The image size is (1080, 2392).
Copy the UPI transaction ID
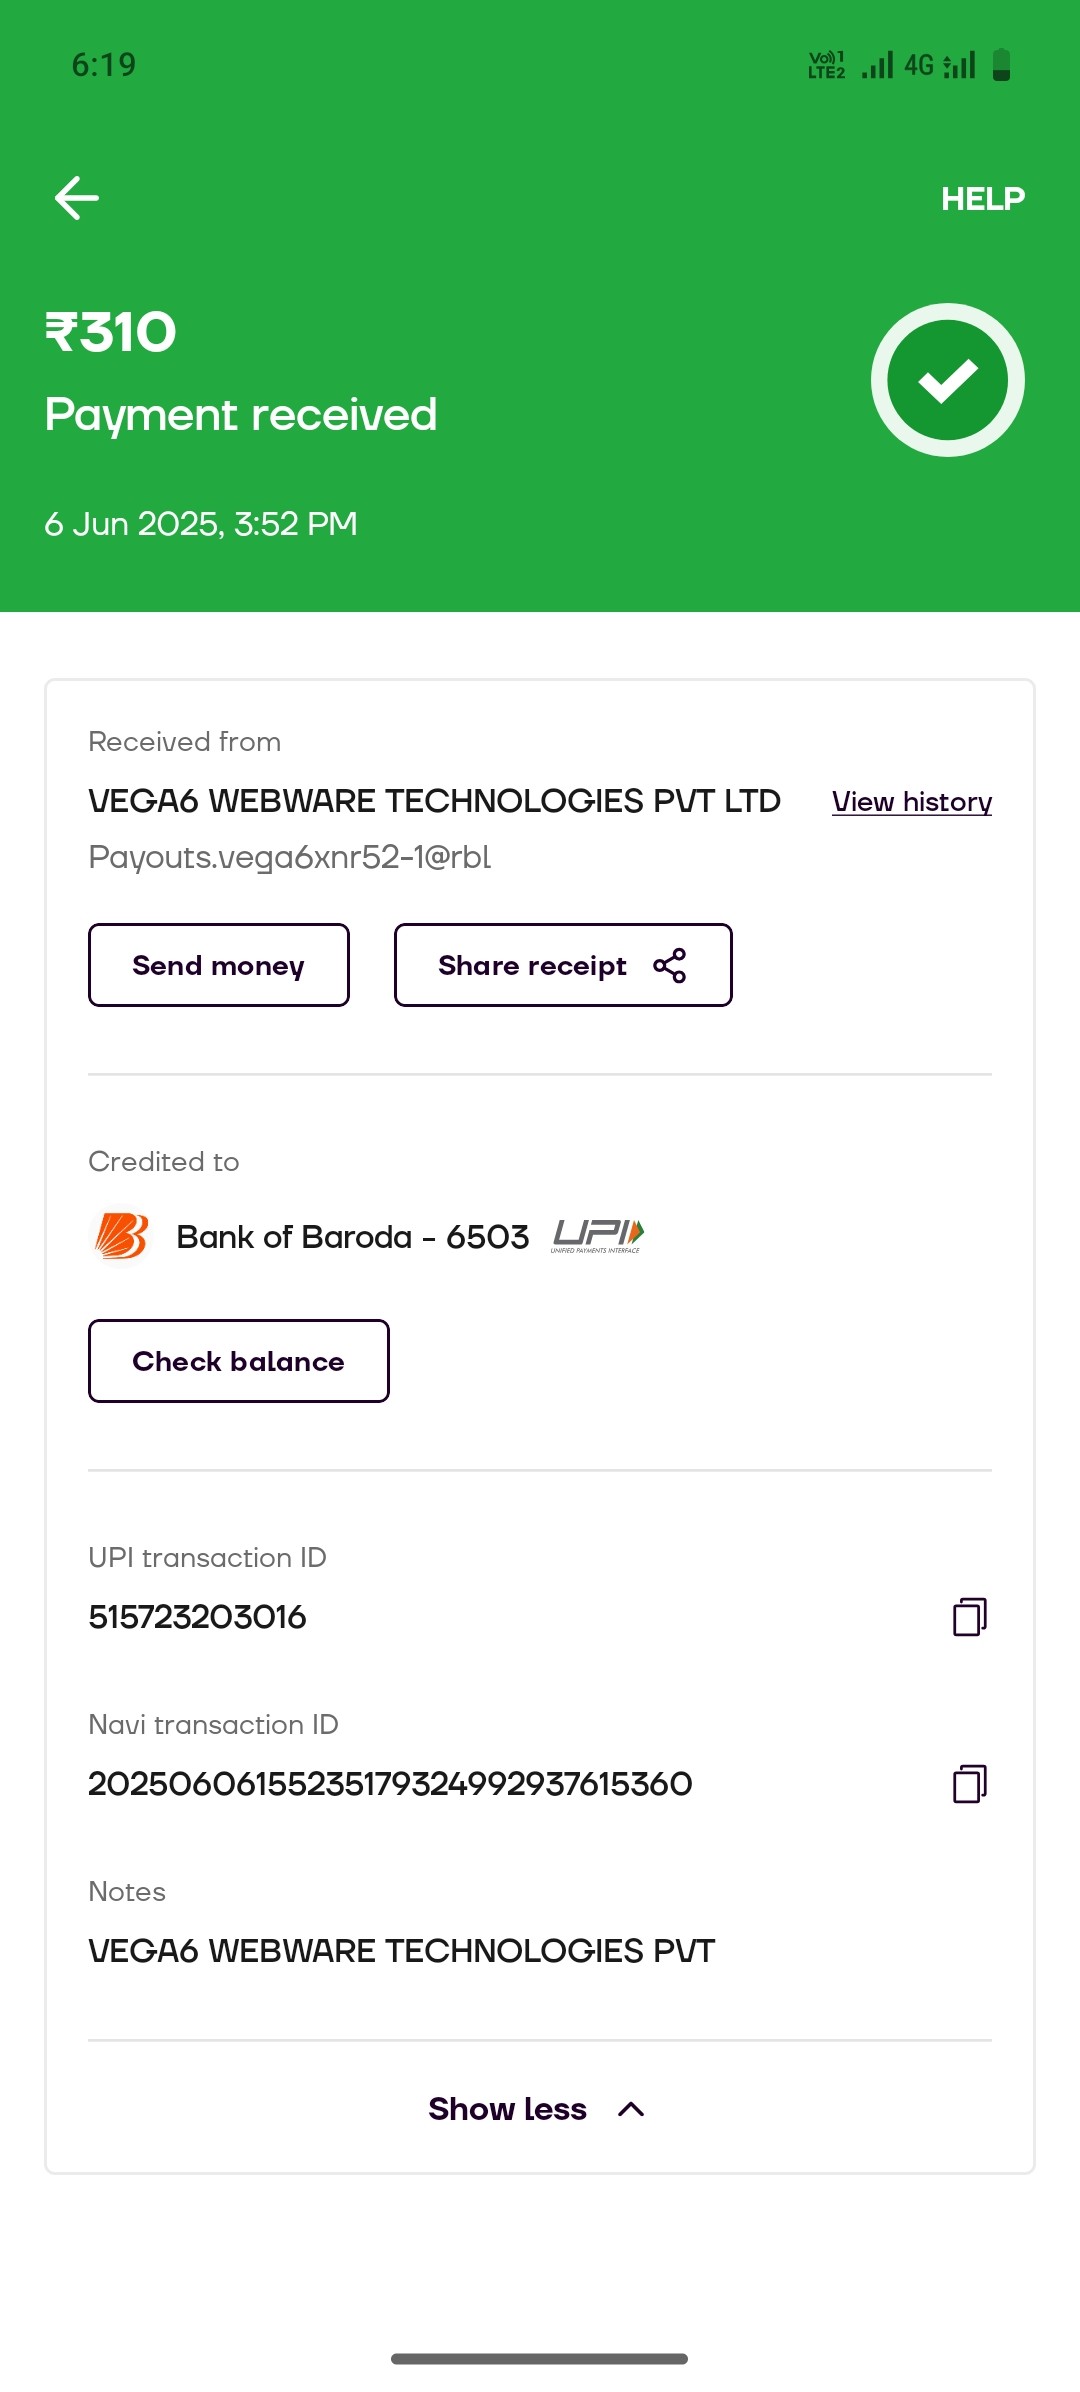pos(969,1616)
